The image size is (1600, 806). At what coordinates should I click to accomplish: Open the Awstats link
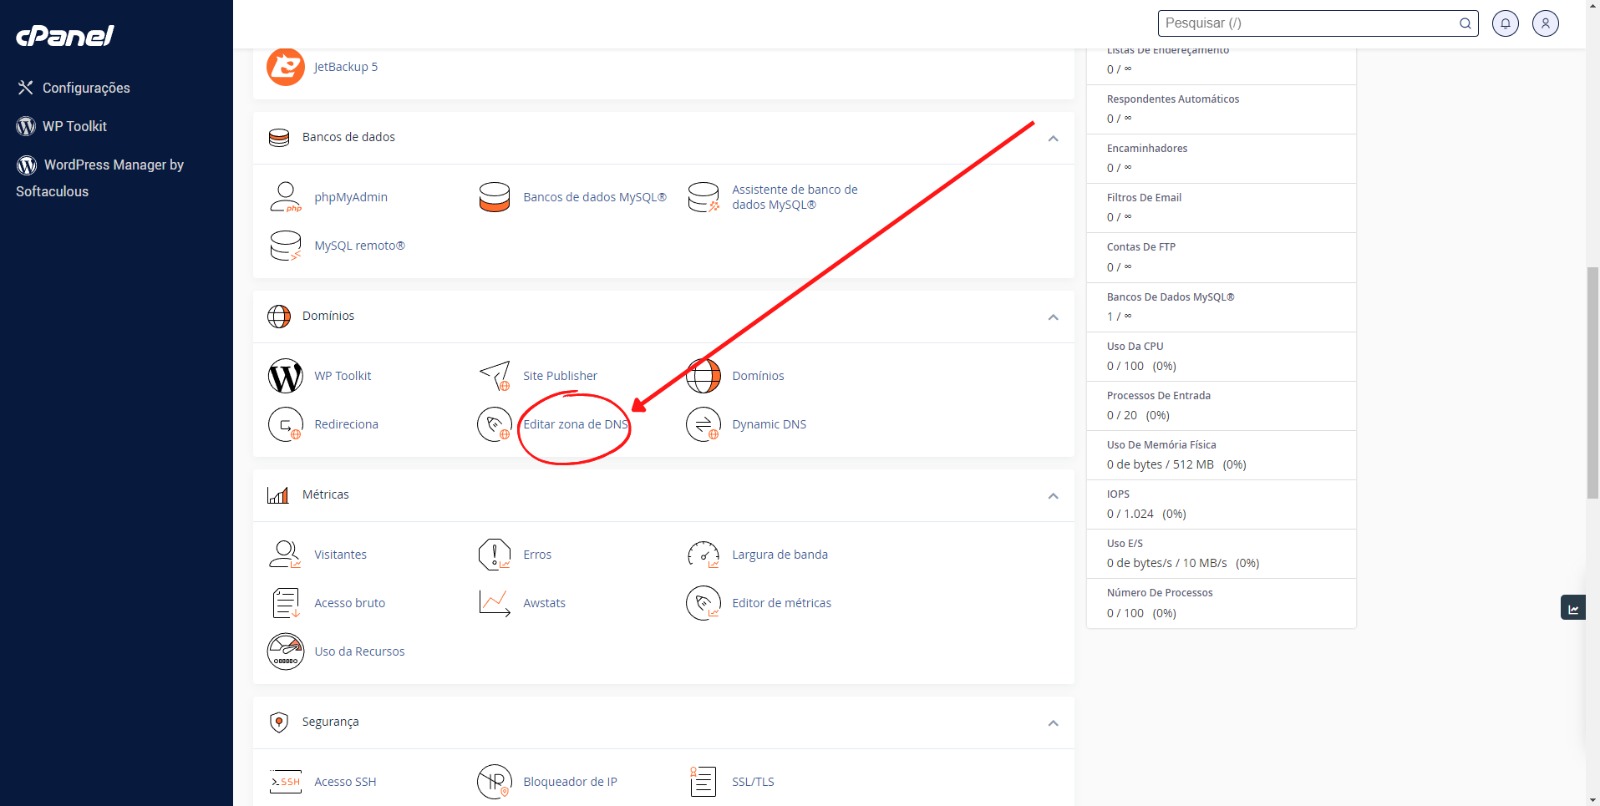coord(544,603)
